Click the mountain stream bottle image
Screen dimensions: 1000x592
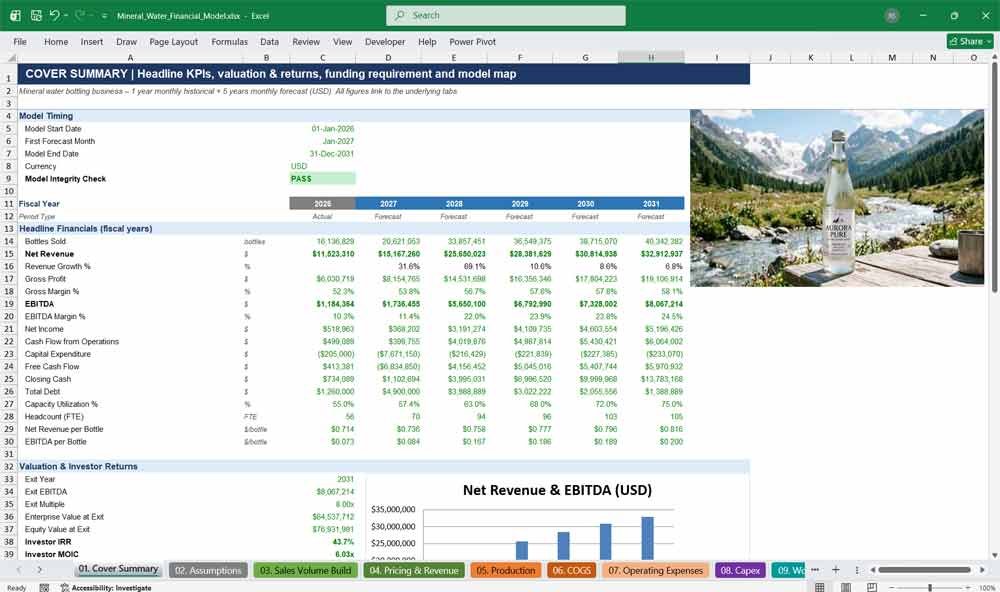click(837, 198)
